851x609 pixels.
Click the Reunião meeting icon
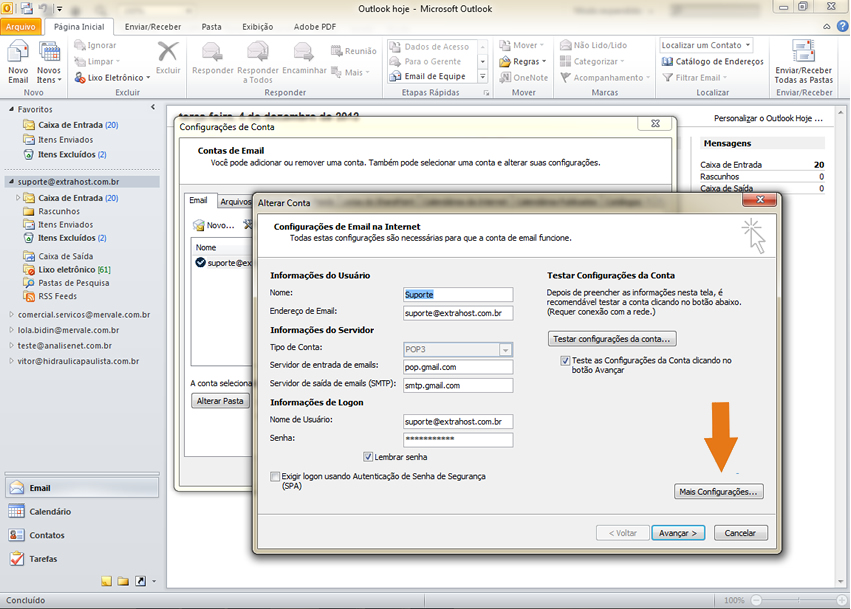click(x=336, y=51)
